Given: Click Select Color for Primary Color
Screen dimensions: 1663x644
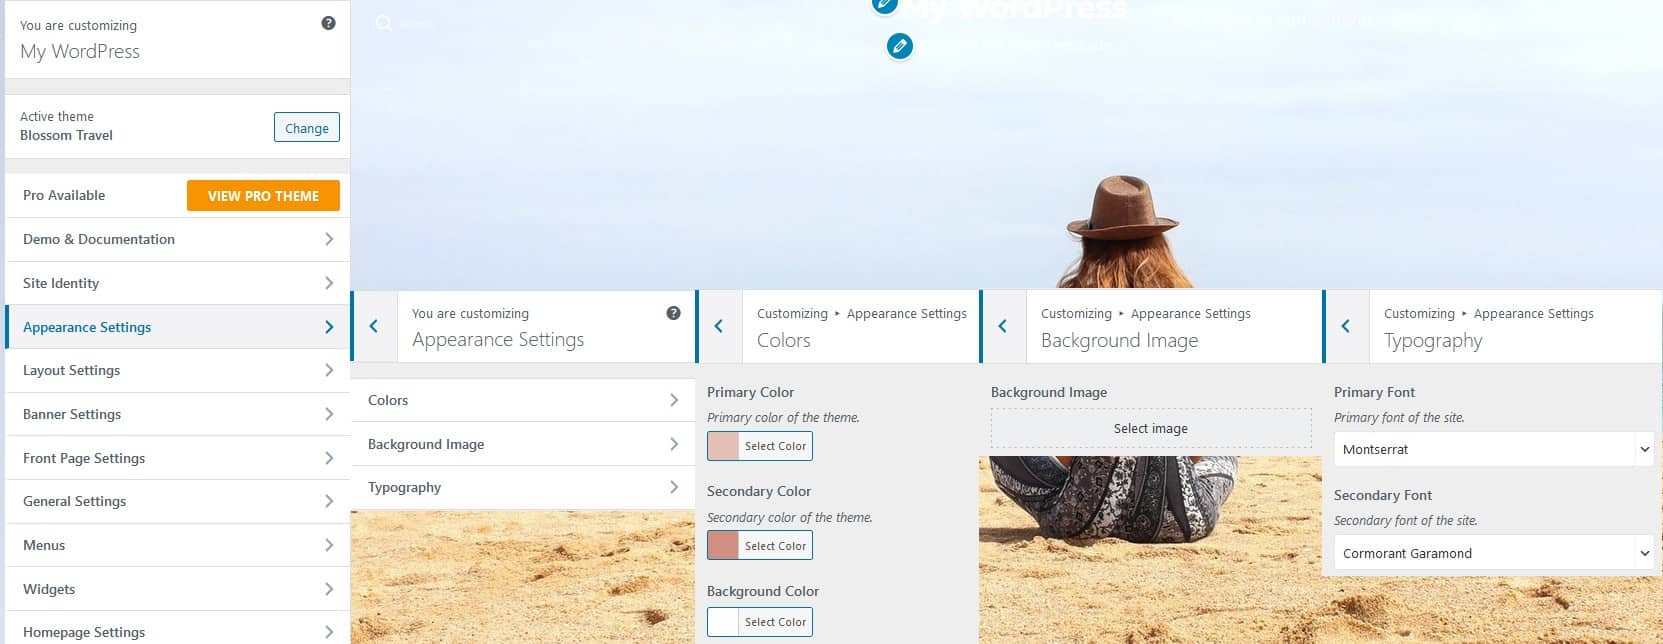Looking at the screenshot, I should click(775, 446).
